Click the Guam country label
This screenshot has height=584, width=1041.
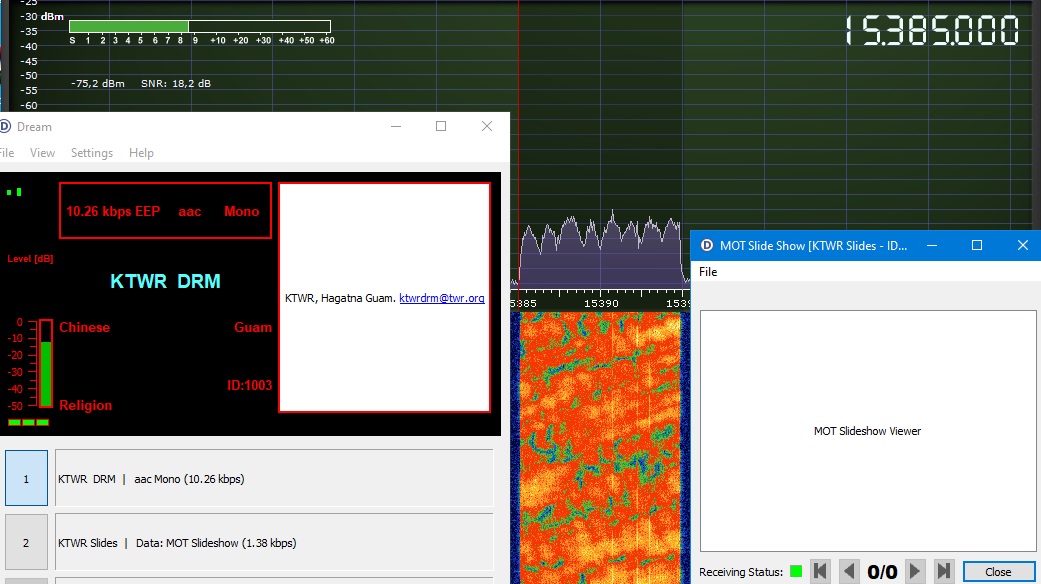(253, 327)
